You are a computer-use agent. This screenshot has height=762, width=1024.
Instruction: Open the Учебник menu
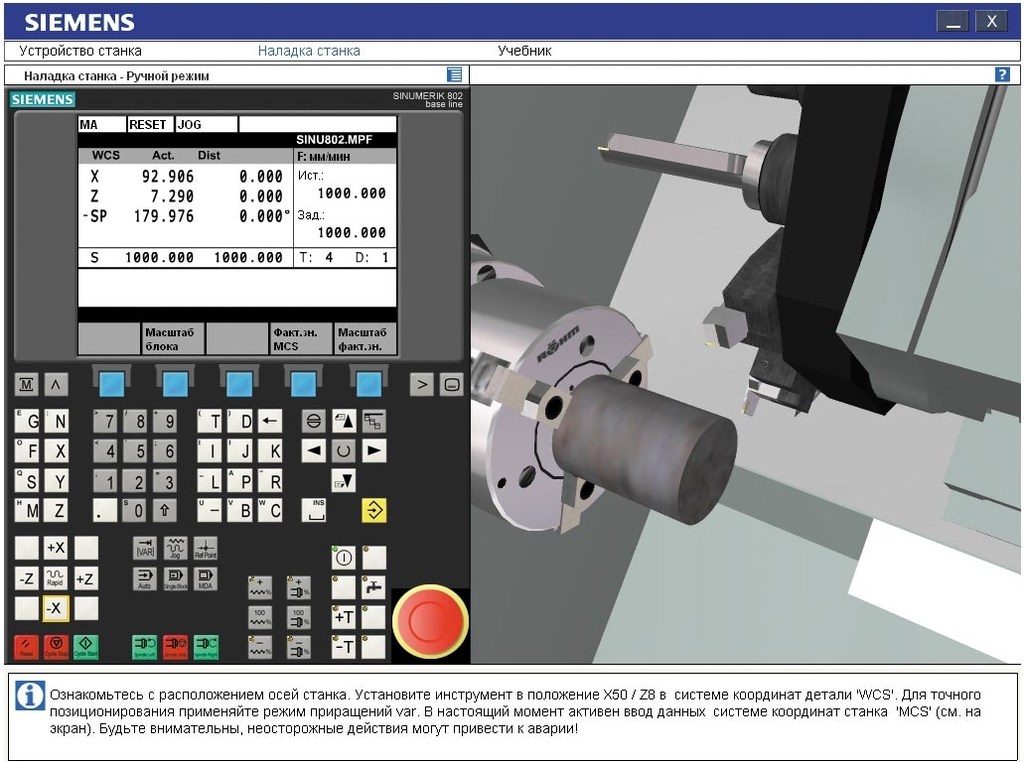tap(524, 51)
